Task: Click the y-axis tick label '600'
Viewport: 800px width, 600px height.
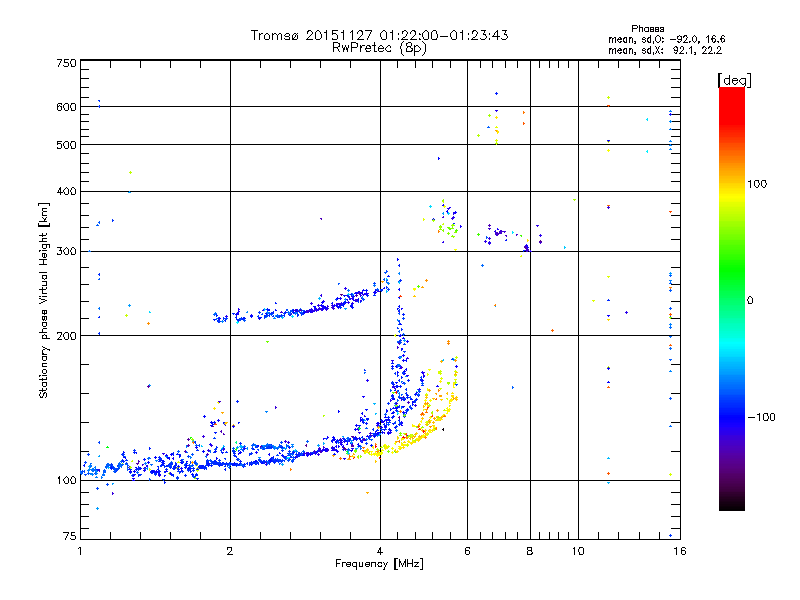Action: tap(67, 107)
